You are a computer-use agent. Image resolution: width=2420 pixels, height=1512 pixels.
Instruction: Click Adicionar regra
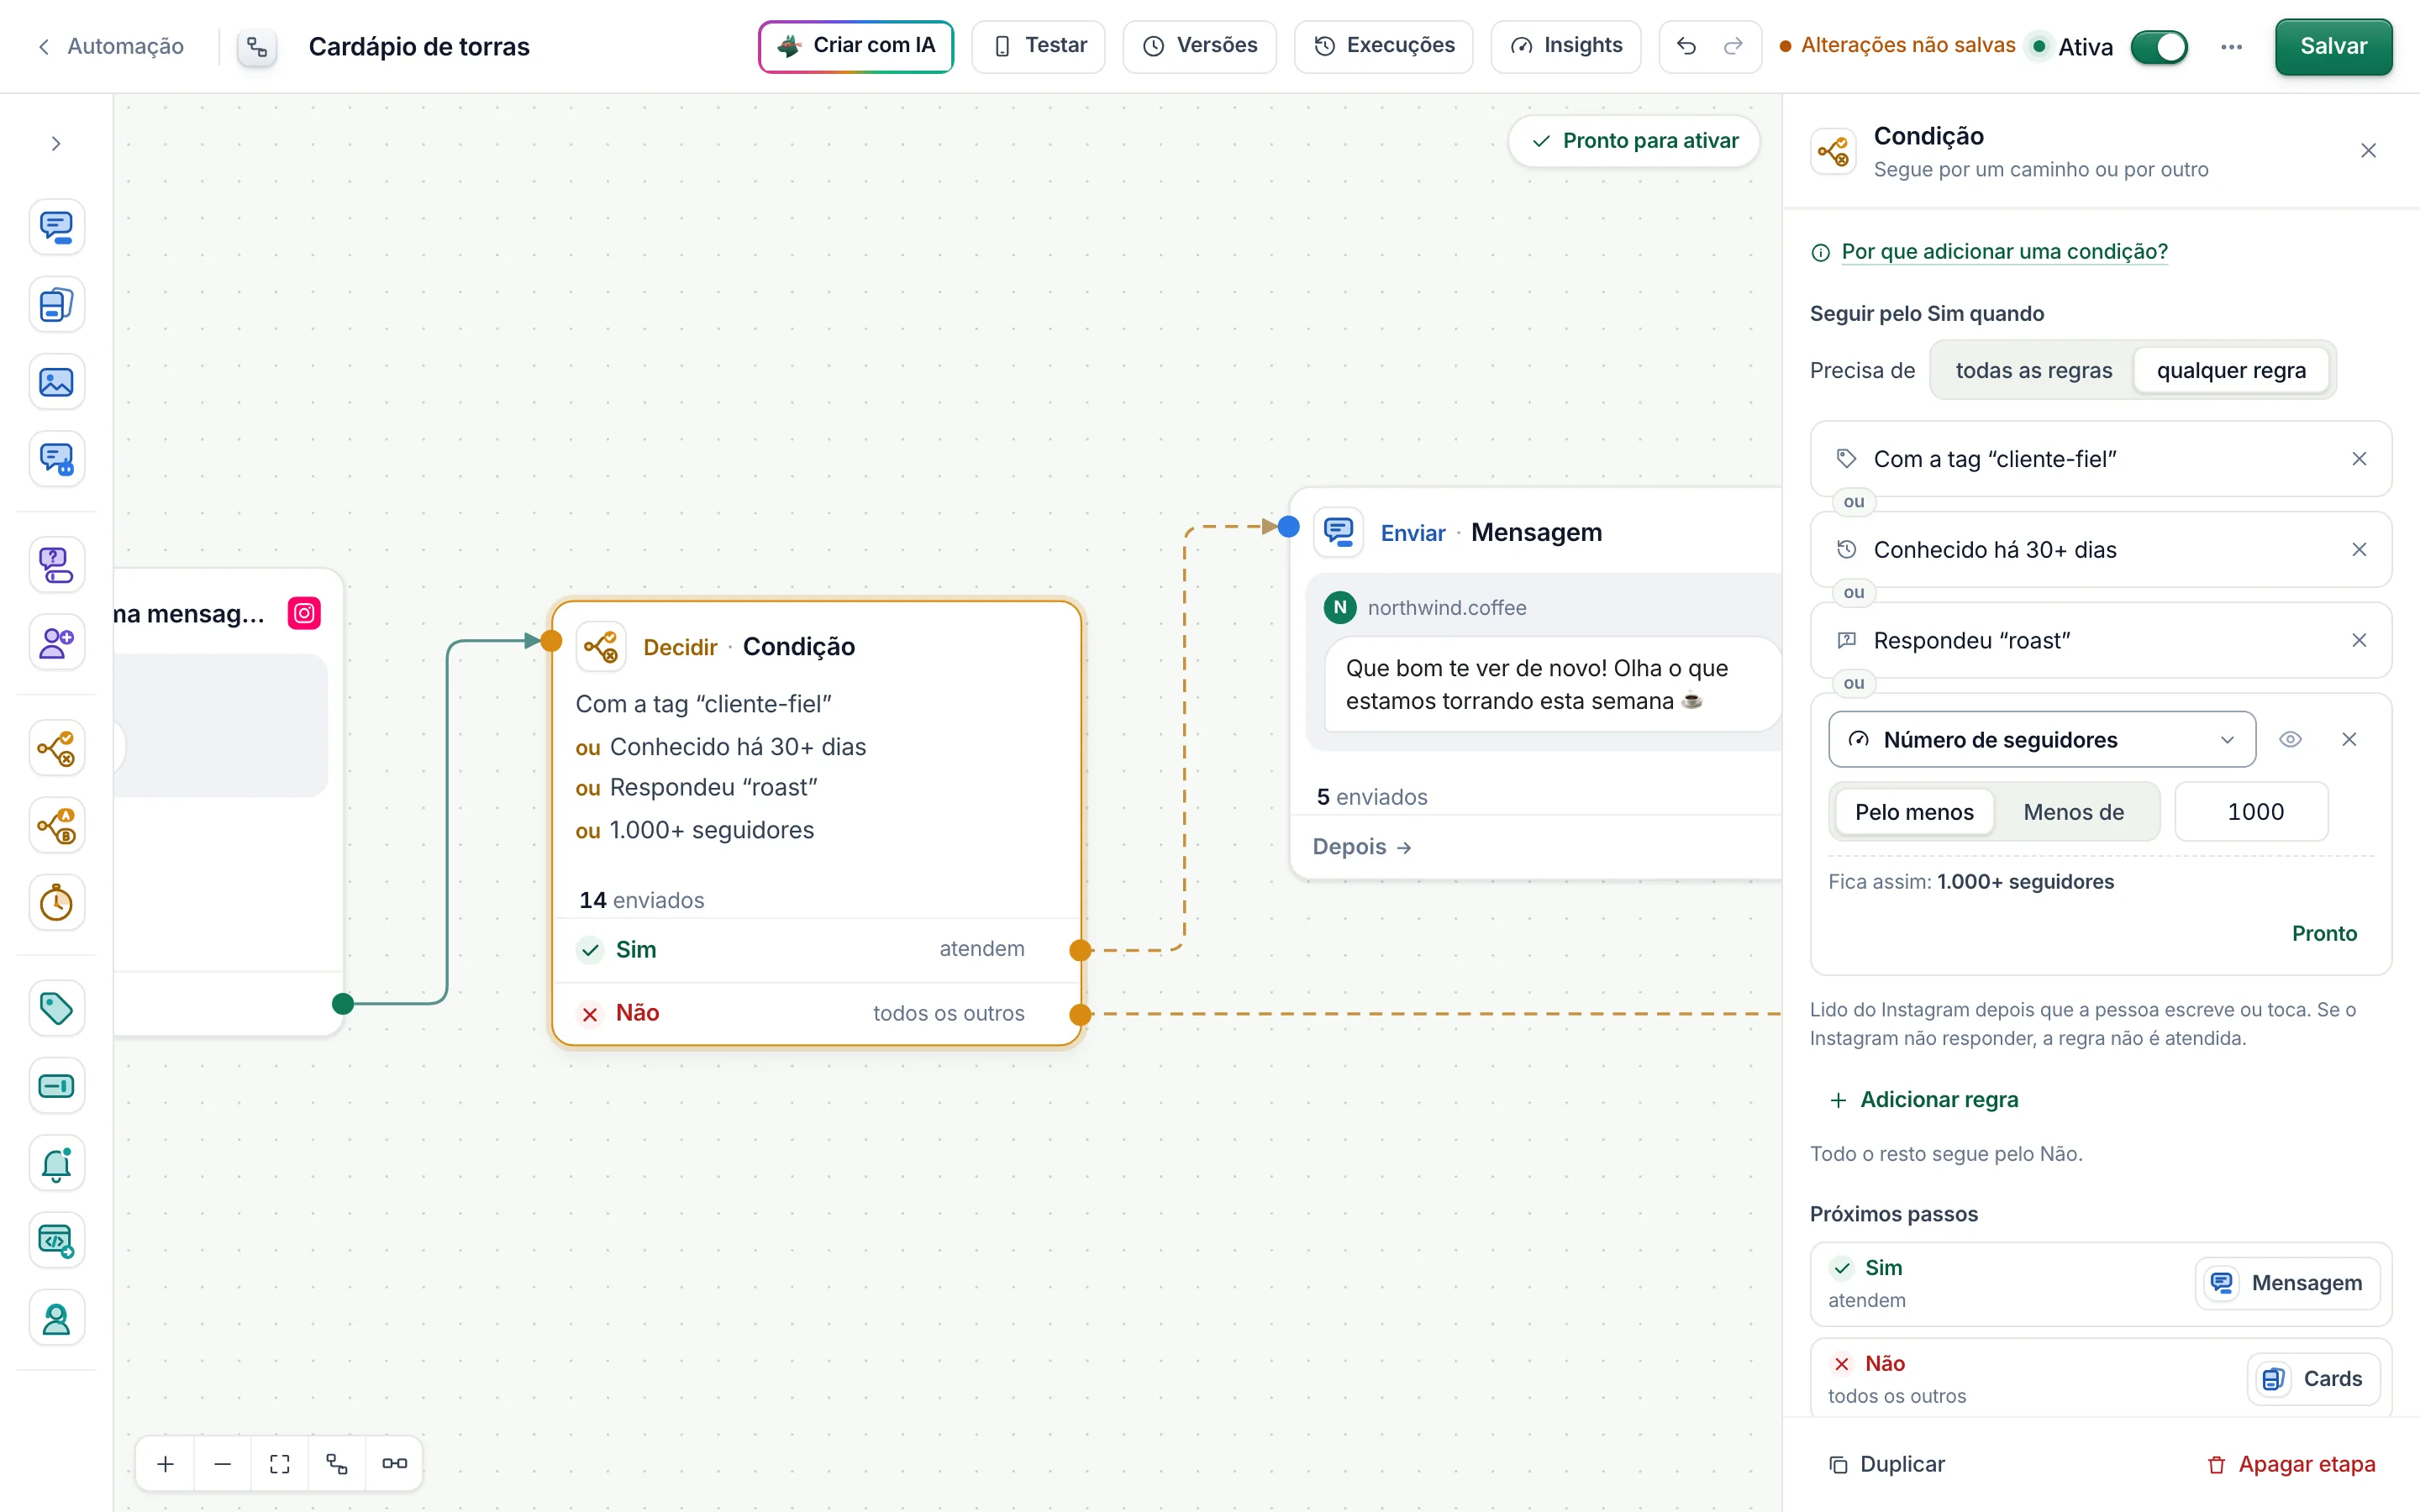point(1923,1099)
